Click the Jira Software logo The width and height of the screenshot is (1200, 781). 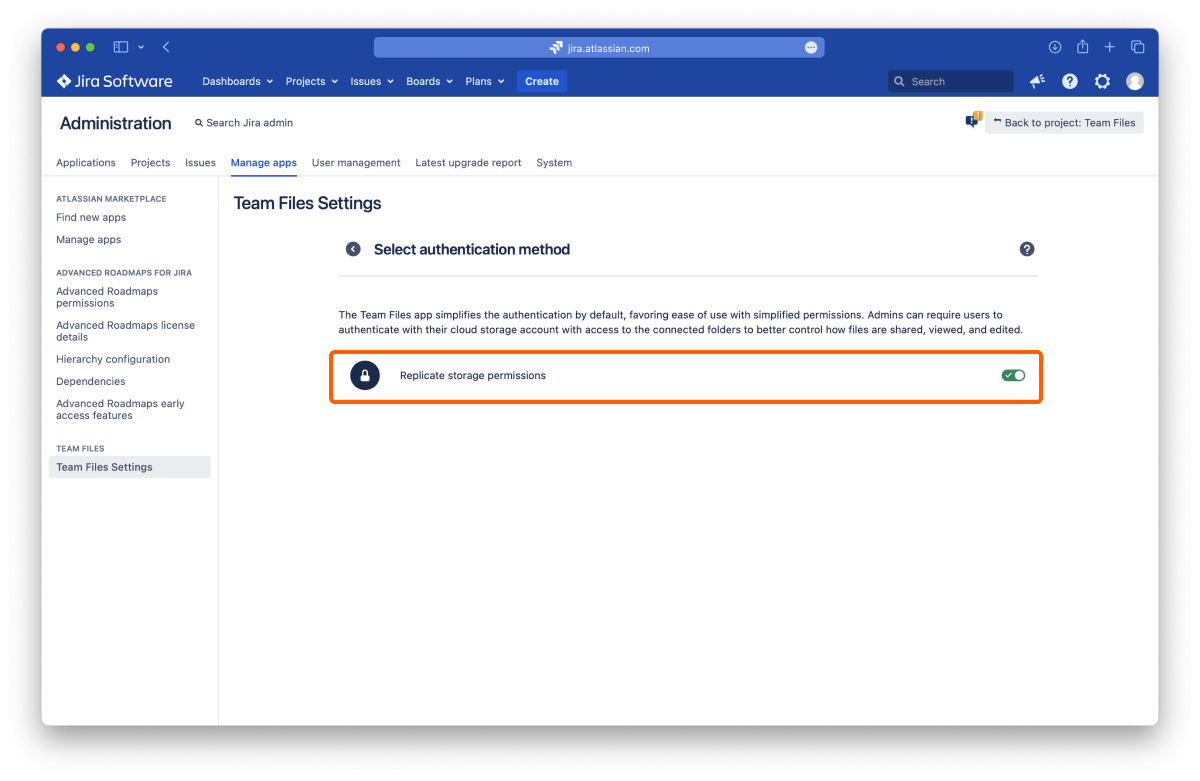[114, 81]
